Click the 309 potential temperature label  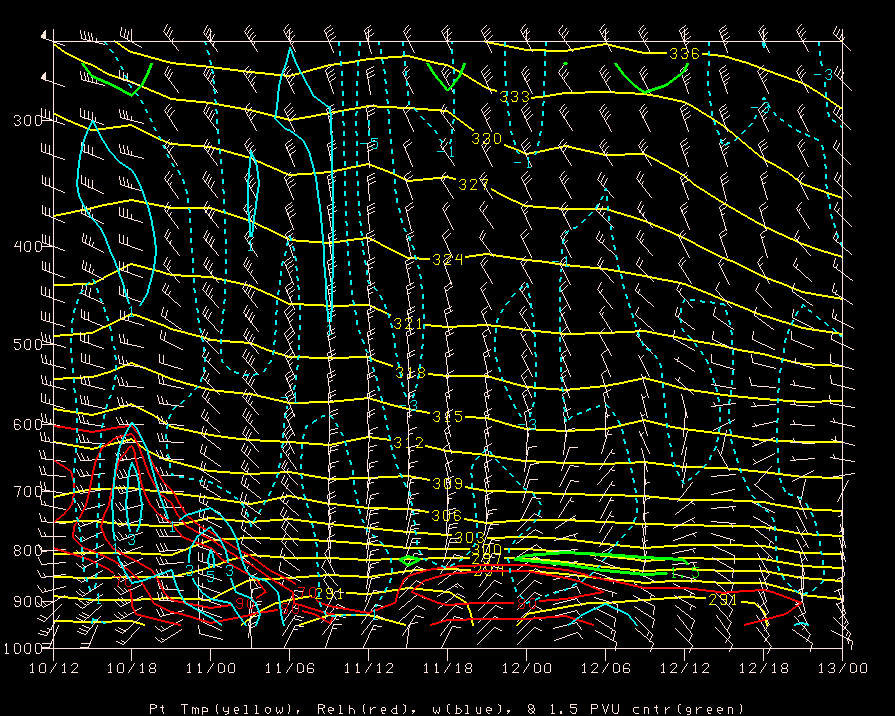[x=447, y=484]
